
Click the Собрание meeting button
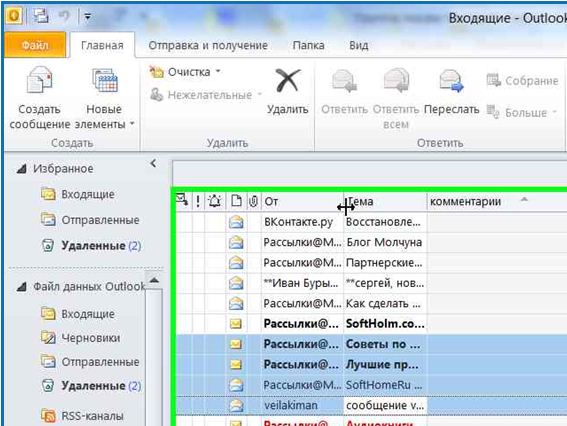[523, 80]
